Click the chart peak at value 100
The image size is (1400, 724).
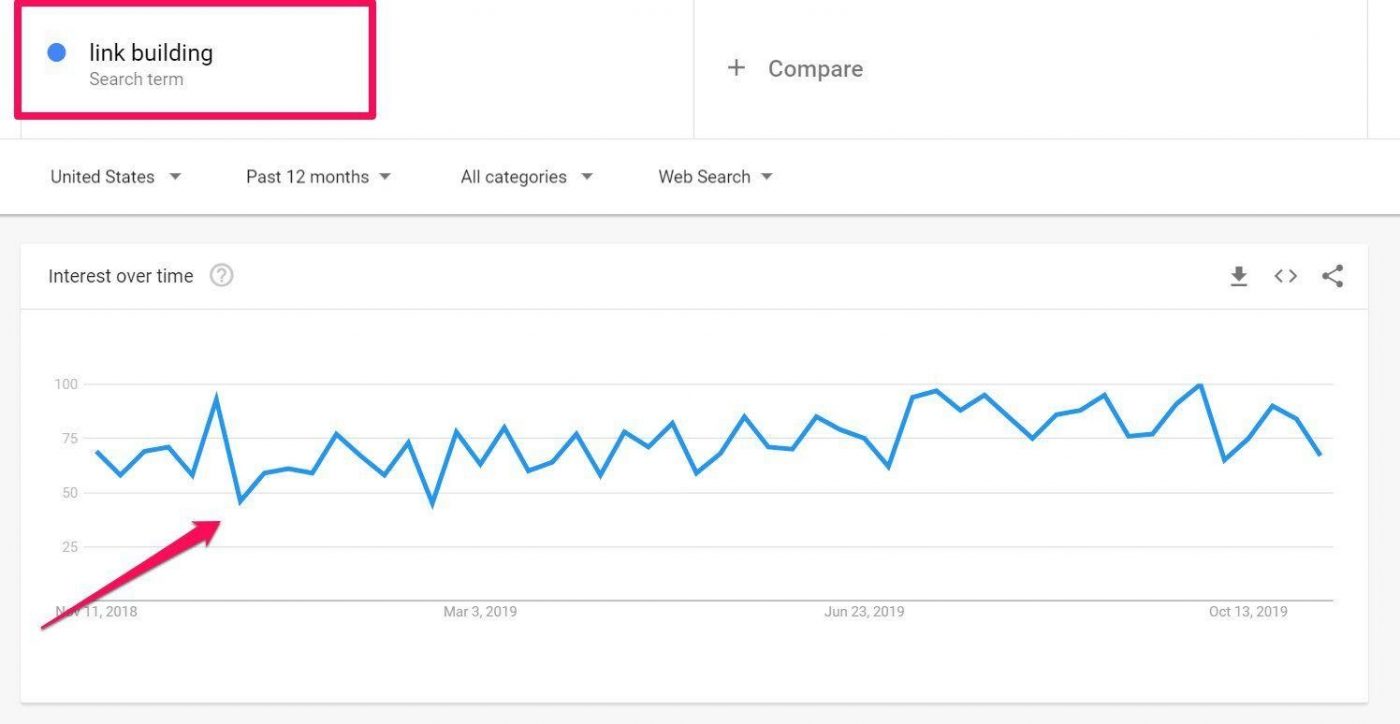(1200, 385)
